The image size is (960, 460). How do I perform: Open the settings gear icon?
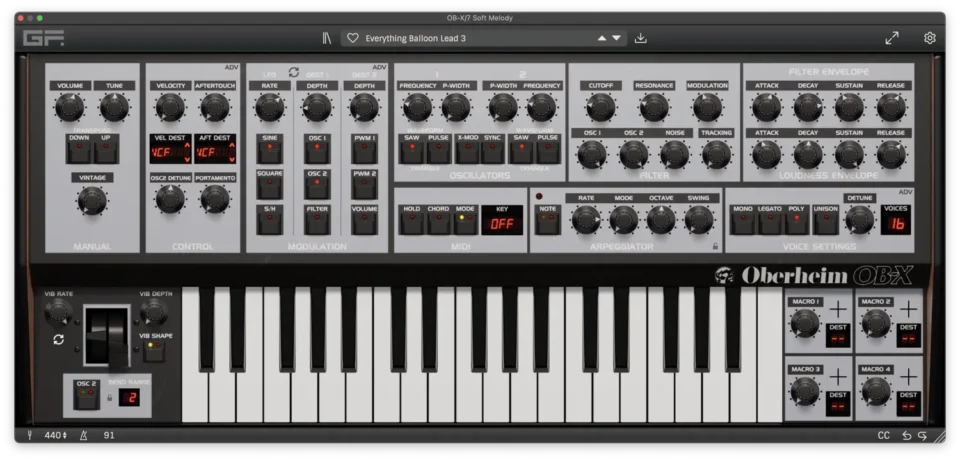[x=929, y=38]
